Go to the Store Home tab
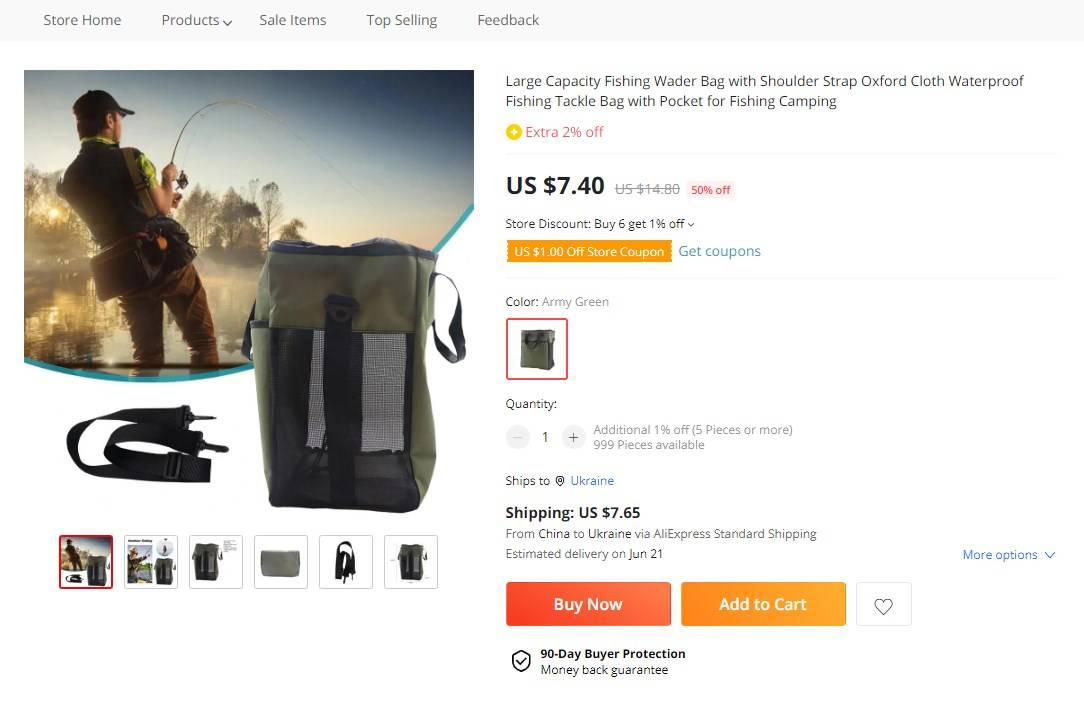This screenshot has width=1084, height=703. click(x=82, y=20)
